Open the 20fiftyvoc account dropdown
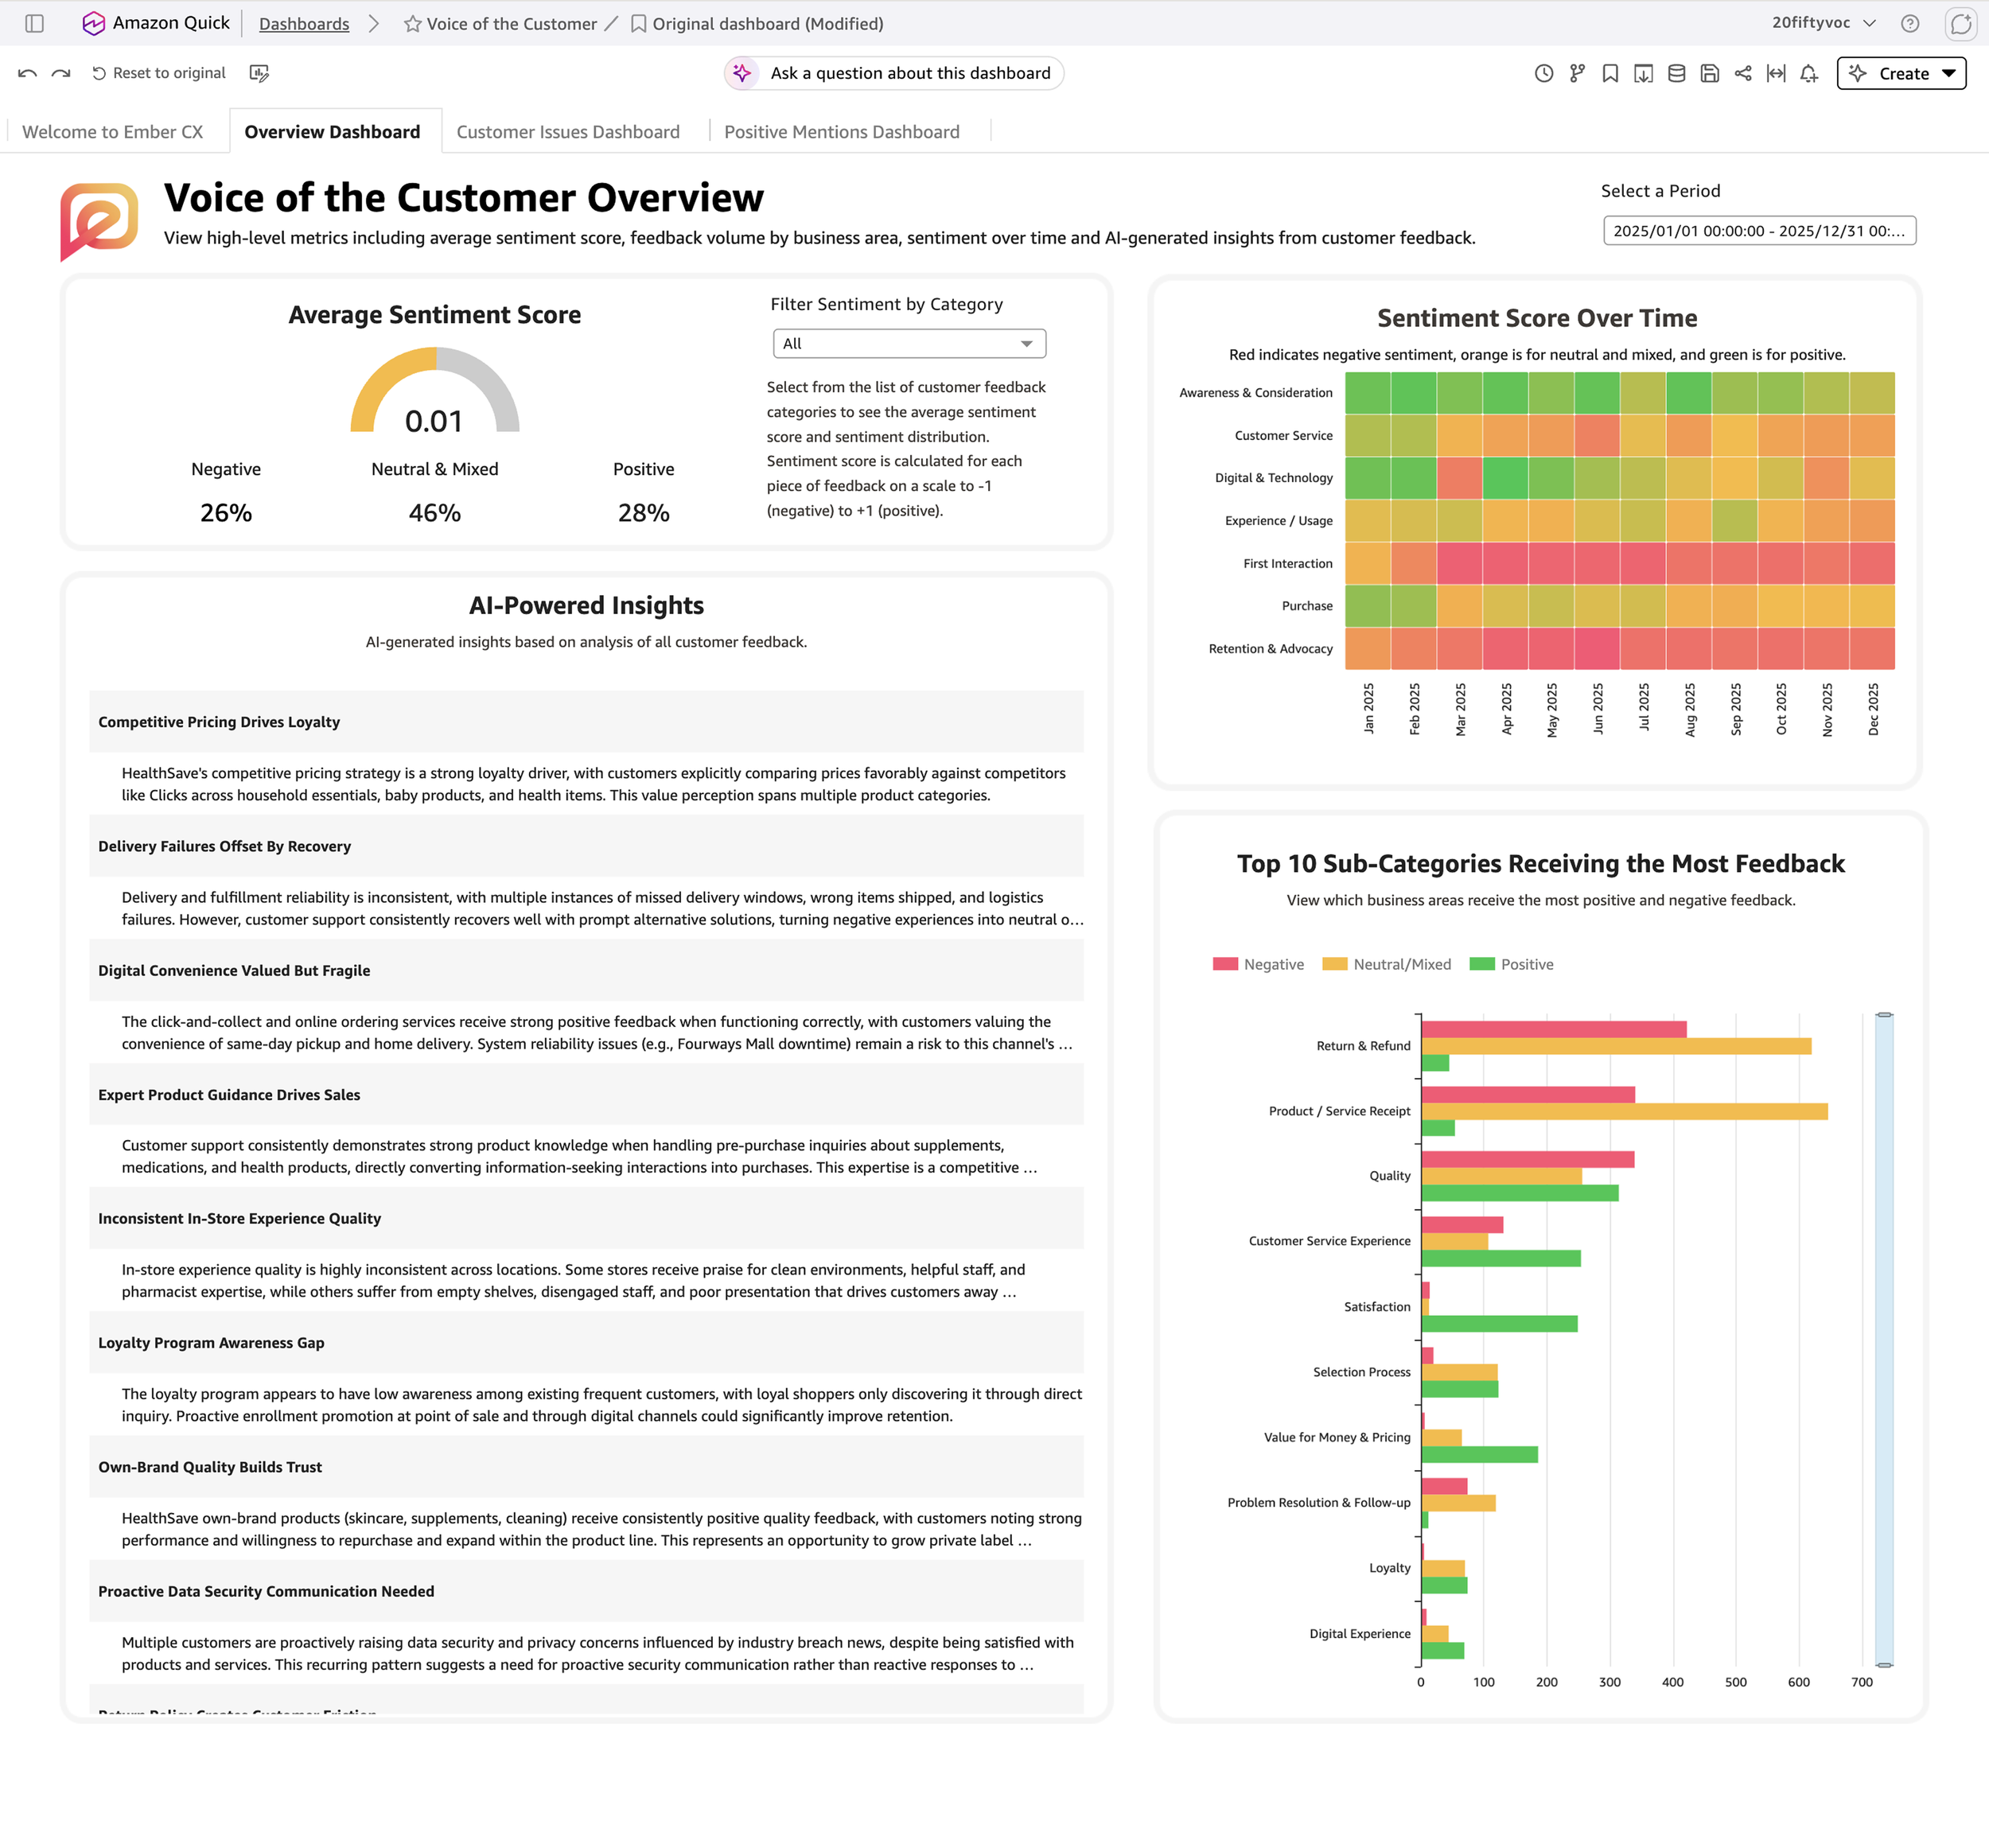 coord(1824,23)
